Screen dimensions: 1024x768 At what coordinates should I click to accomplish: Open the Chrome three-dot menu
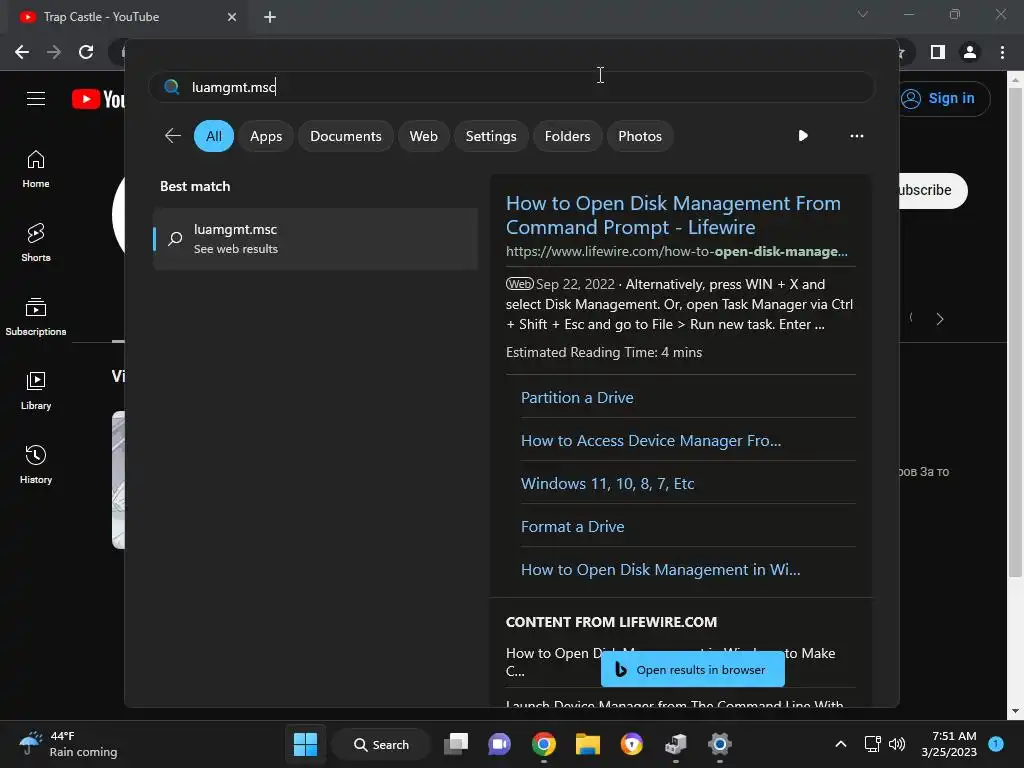(1002, 52)
